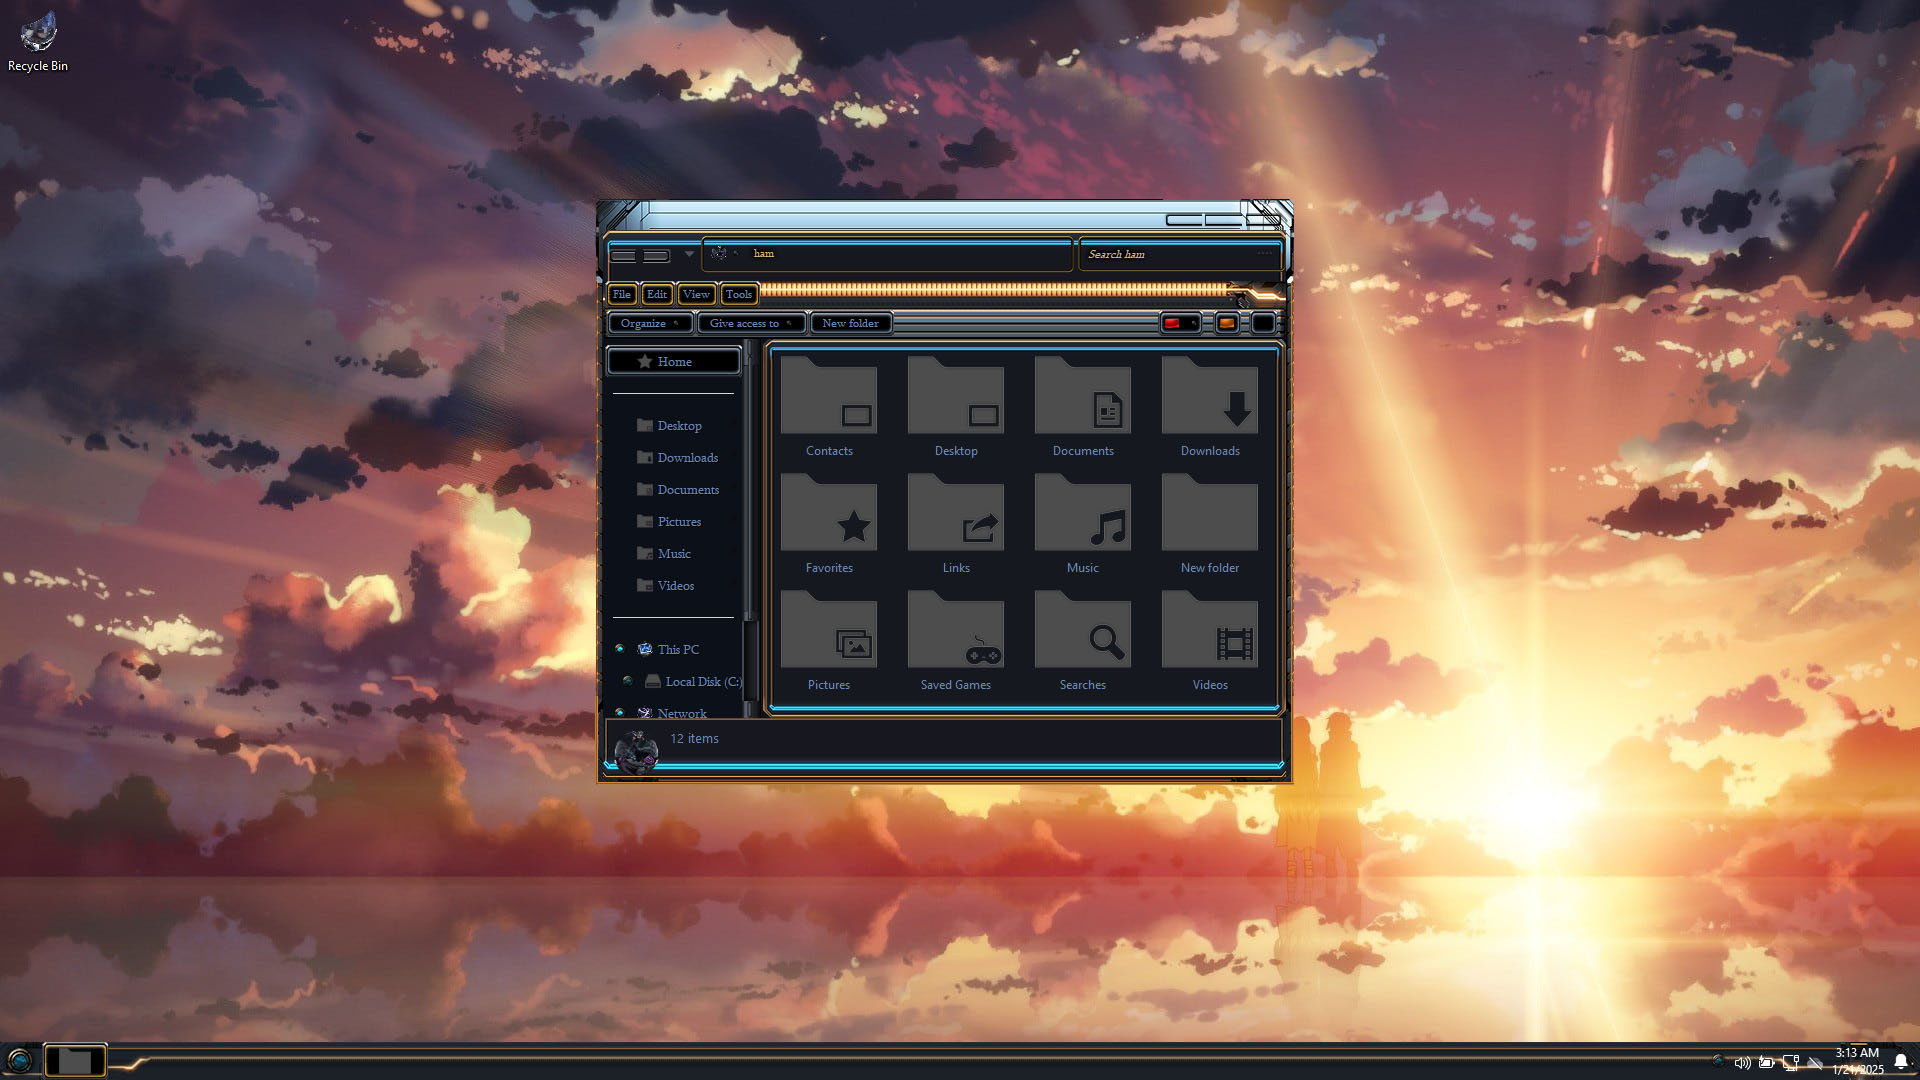Open the change view dropdown in toolbar
The image size is (1920, 1080).
(x=1181, y=323)
